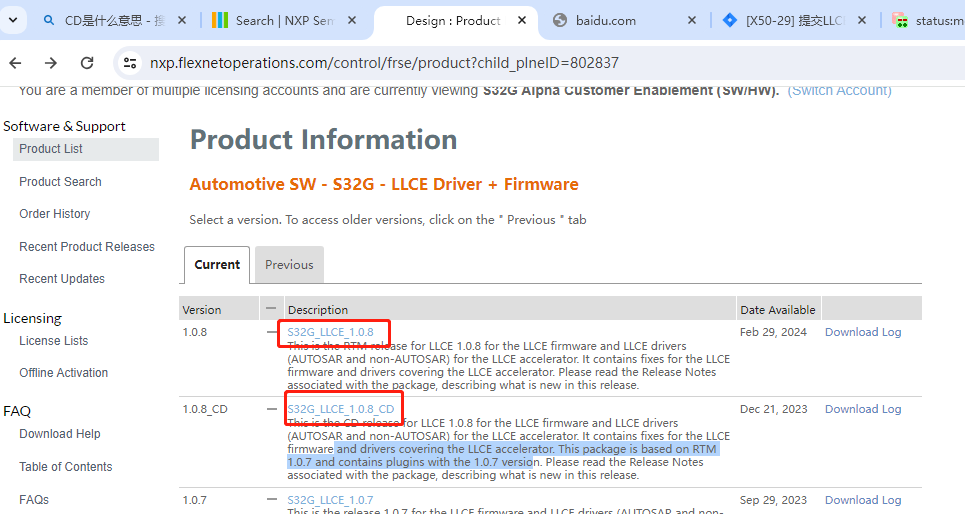Click the Version column header
The height and width of the screenshot is (514, 965).
219,310
